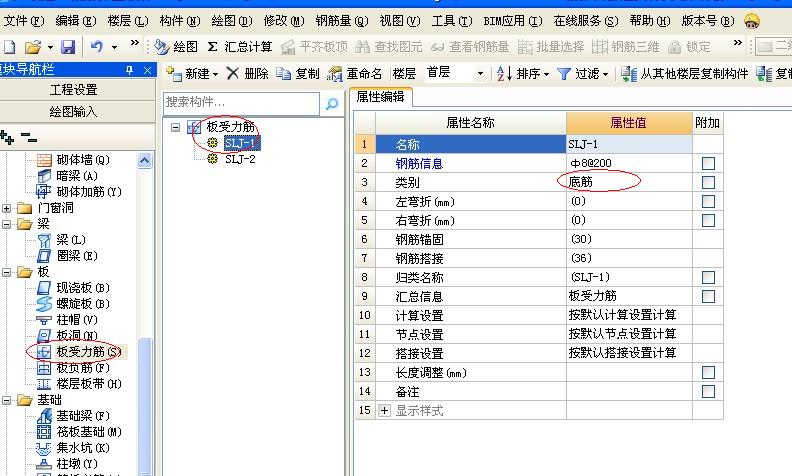Viewport: 792px width, 476px height.
Task: Click the 删除 delete icon
Action: click(x=232, y=74)
